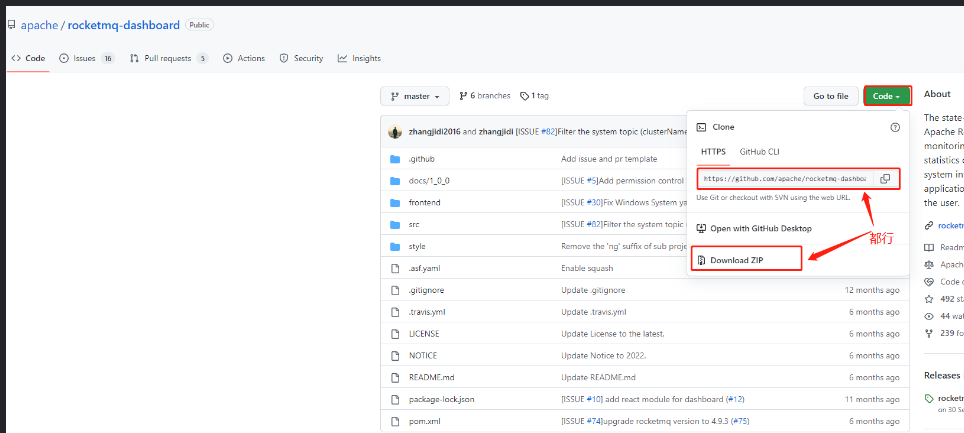
Task: Click the #12 pull request link
Action: pos(735,399)
